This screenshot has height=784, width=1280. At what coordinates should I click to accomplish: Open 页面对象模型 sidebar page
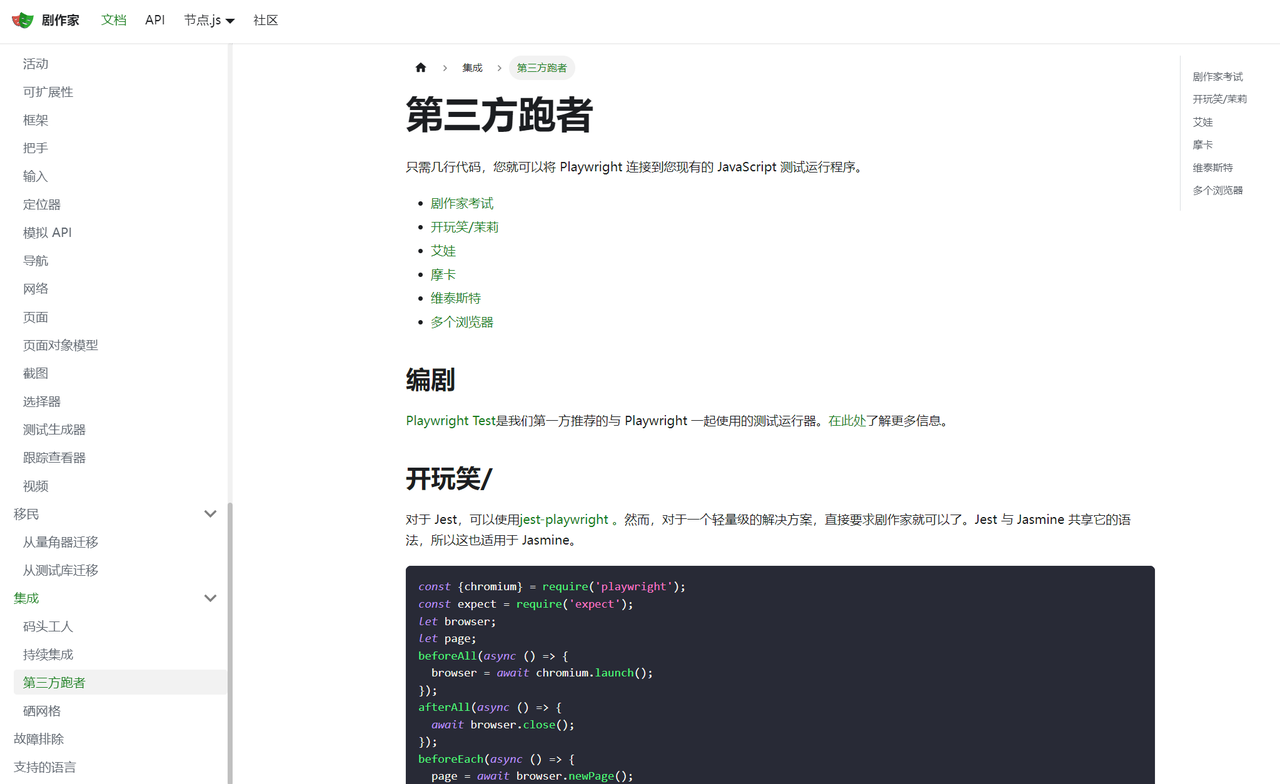(61, 345)
